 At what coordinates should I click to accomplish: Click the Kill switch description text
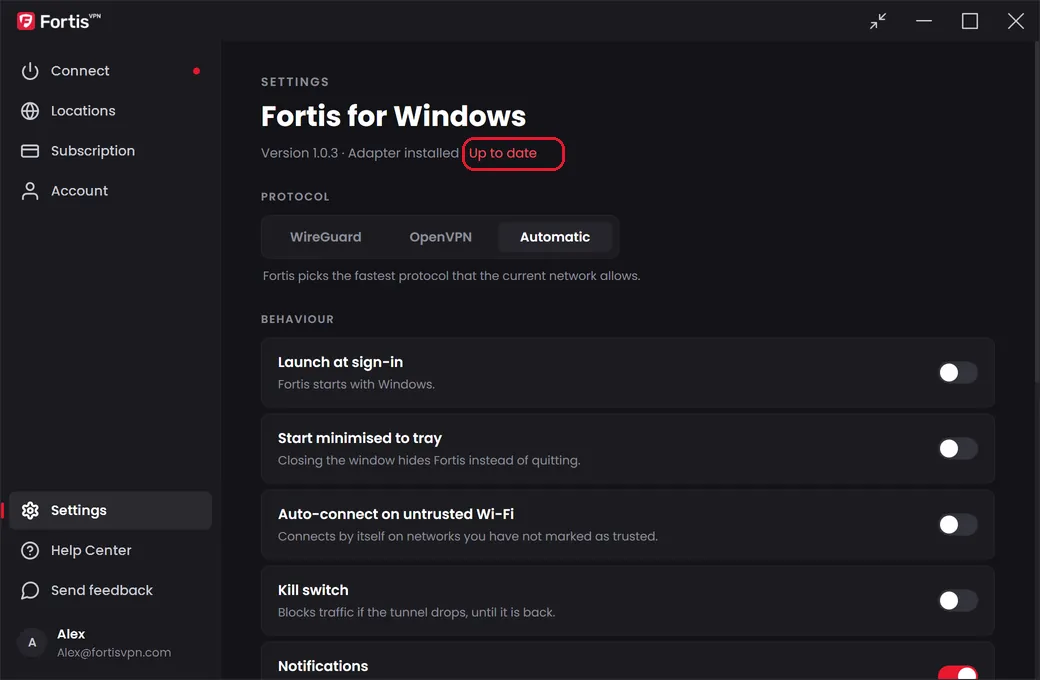pos(416,612)
